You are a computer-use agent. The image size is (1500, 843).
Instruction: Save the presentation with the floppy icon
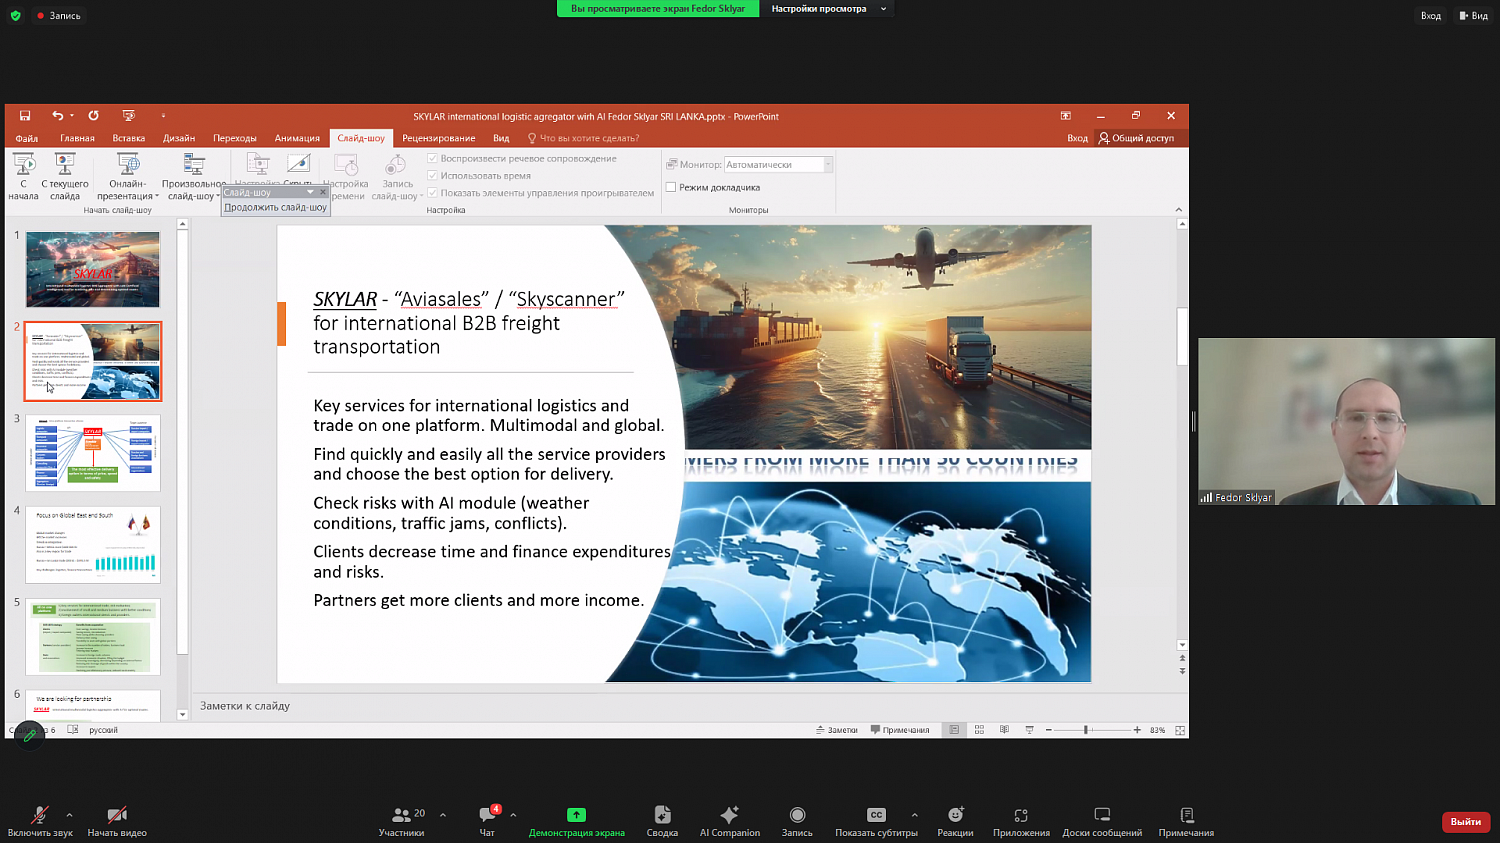(x=25, y=116)
